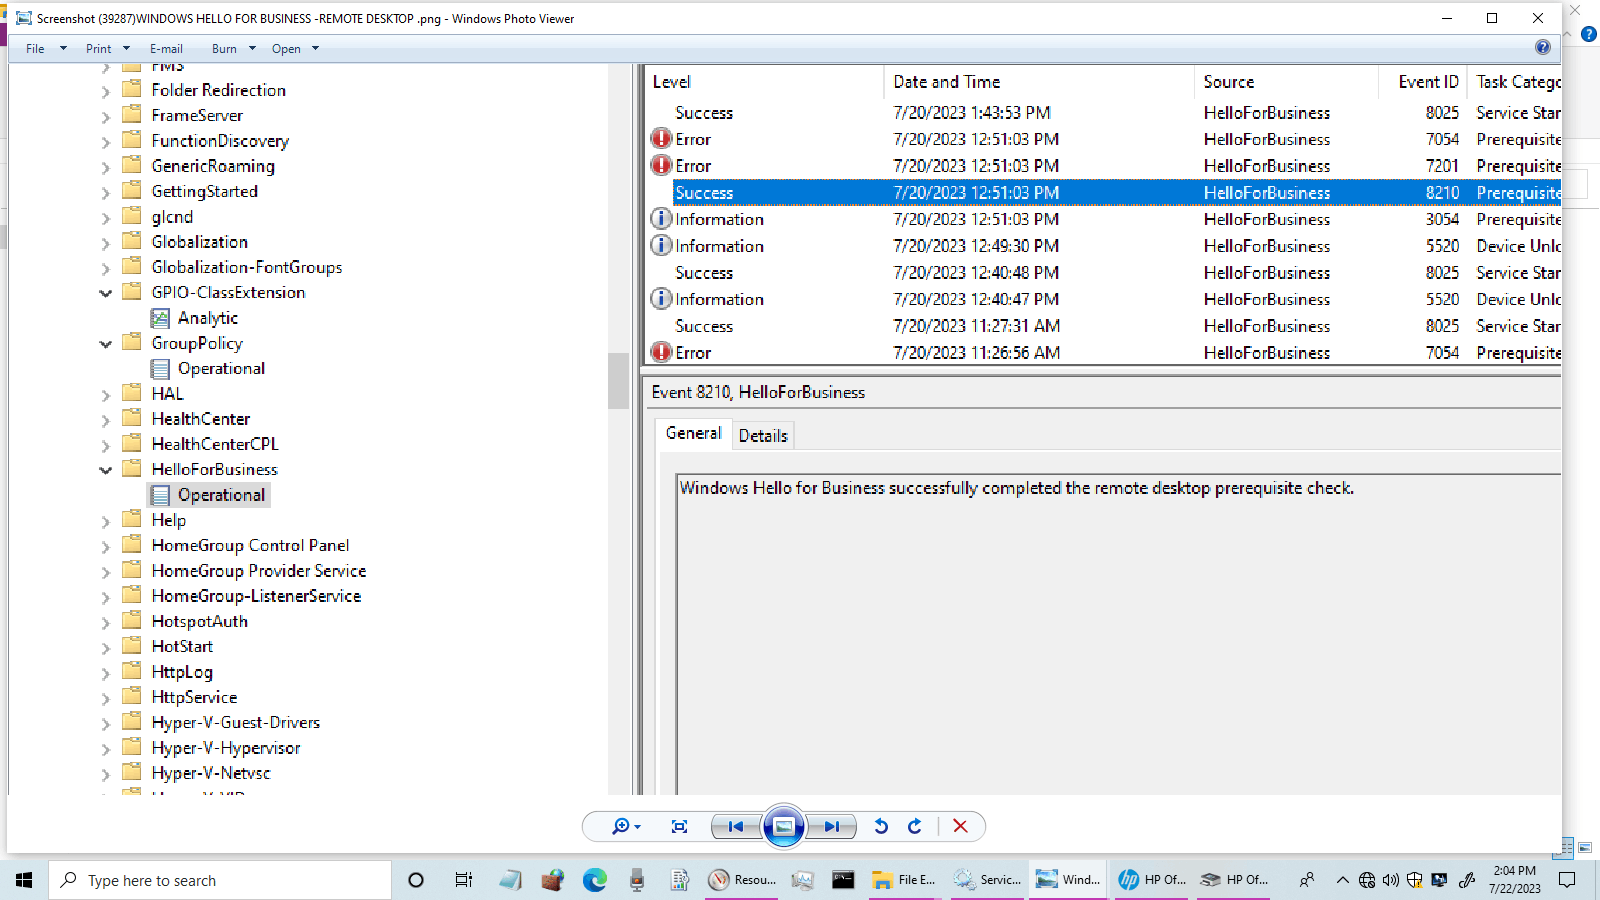Collapse the GPIO-ClassExtension node
Viewport: 1600px width, 900px height.
pyautogui.click(x=105, y=293)
